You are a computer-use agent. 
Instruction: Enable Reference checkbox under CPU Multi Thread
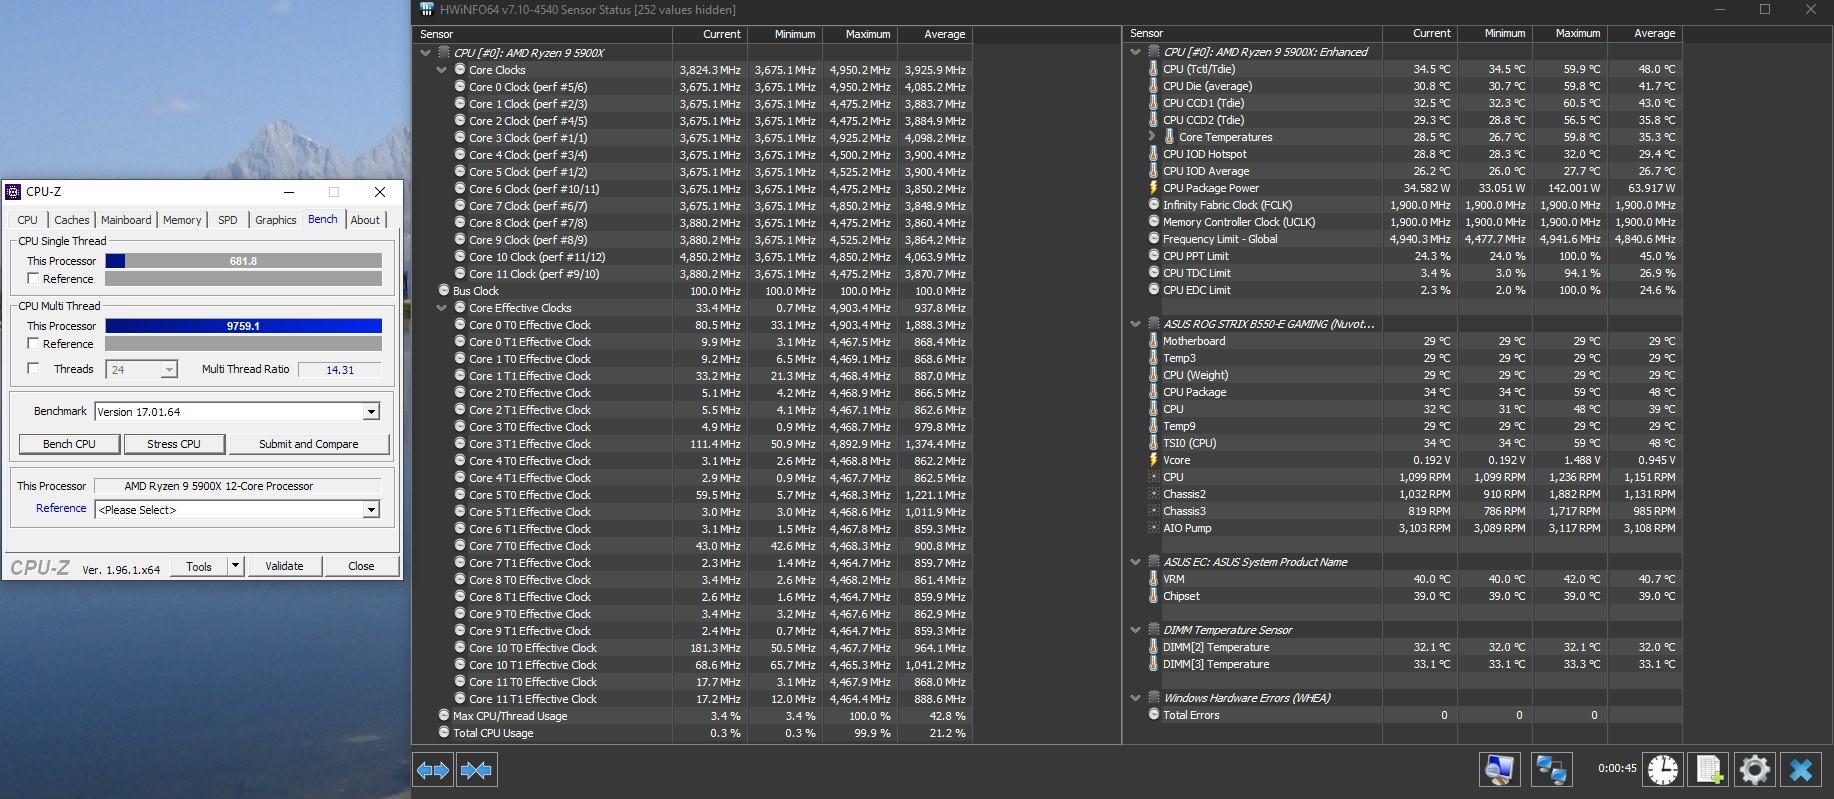[33, 344]
